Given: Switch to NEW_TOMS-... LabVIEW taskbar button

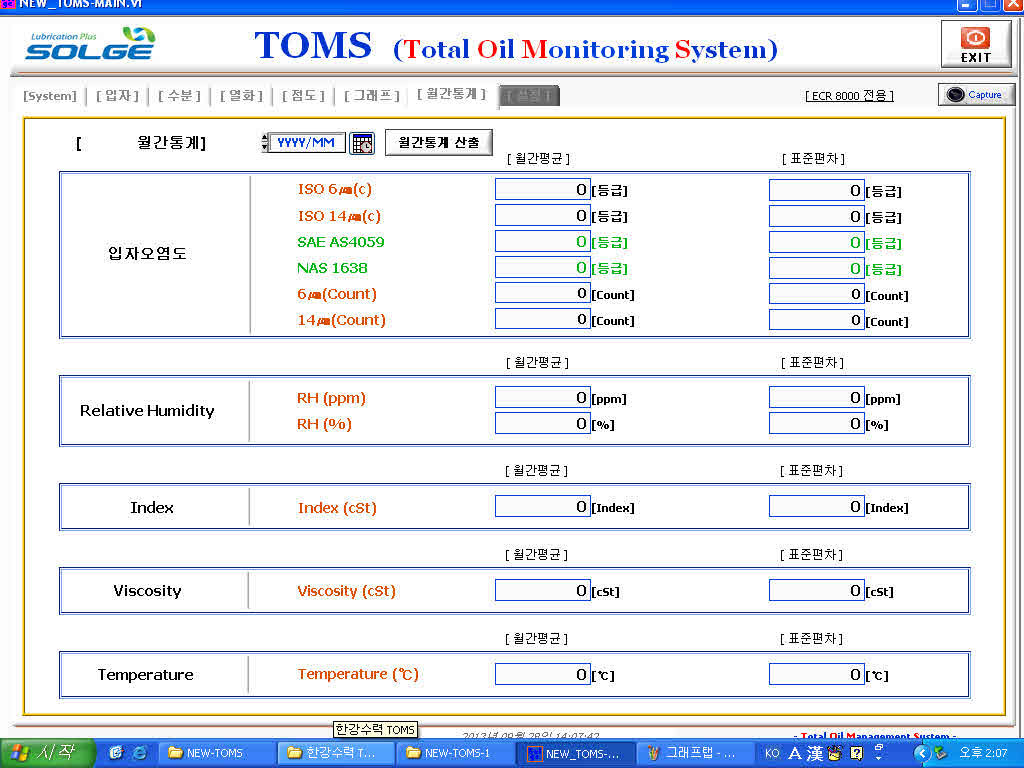Looking at the screenshot, I should click(575, 753).
